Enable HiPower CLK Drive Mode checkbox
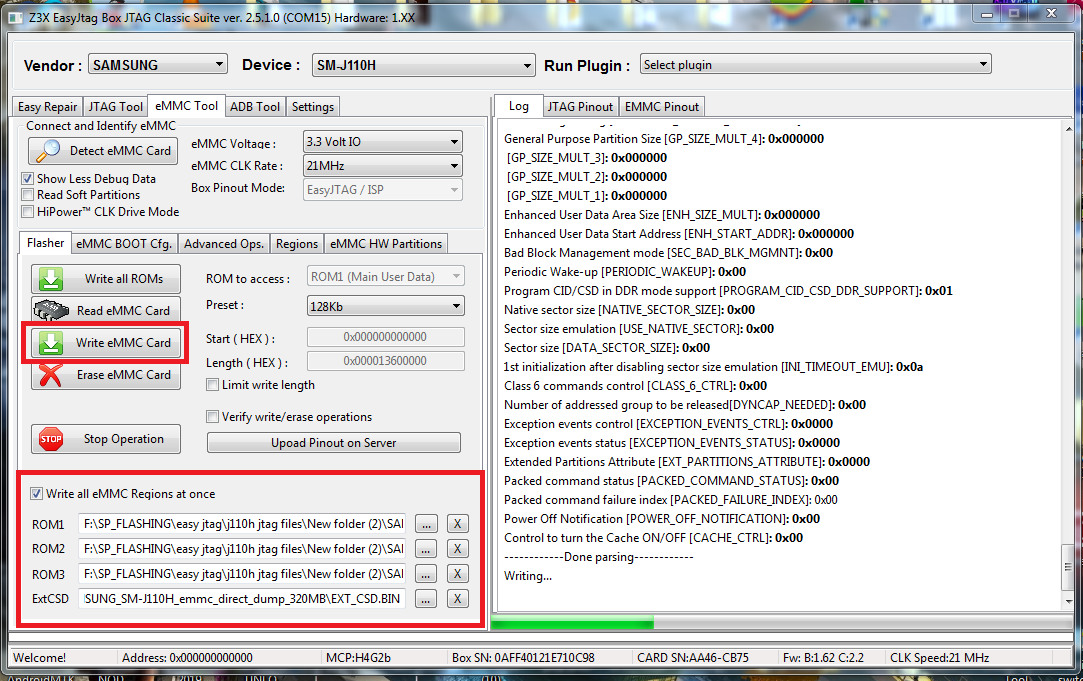This screenshot has width=1083, height=681. (x=28, y=212)
